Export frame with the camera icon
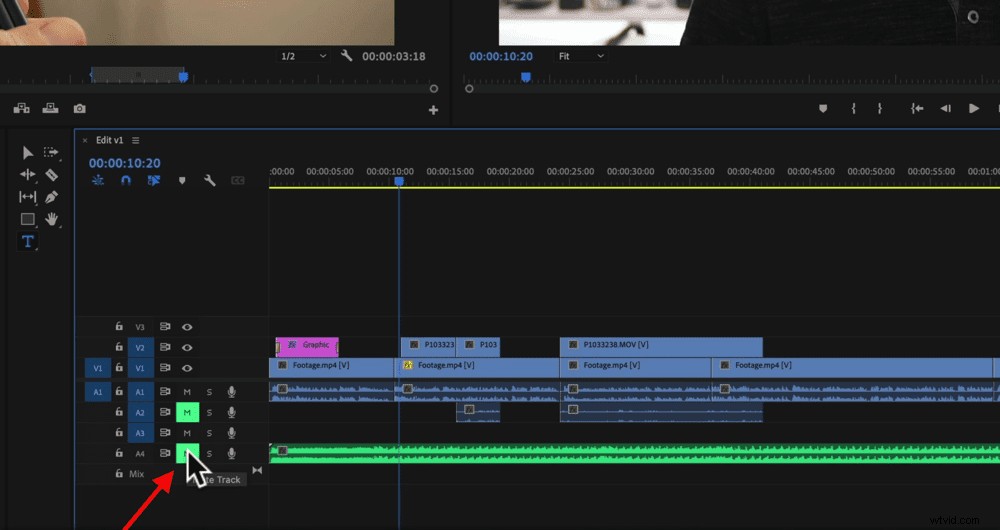1000x530 pixels. click(79, 108)
